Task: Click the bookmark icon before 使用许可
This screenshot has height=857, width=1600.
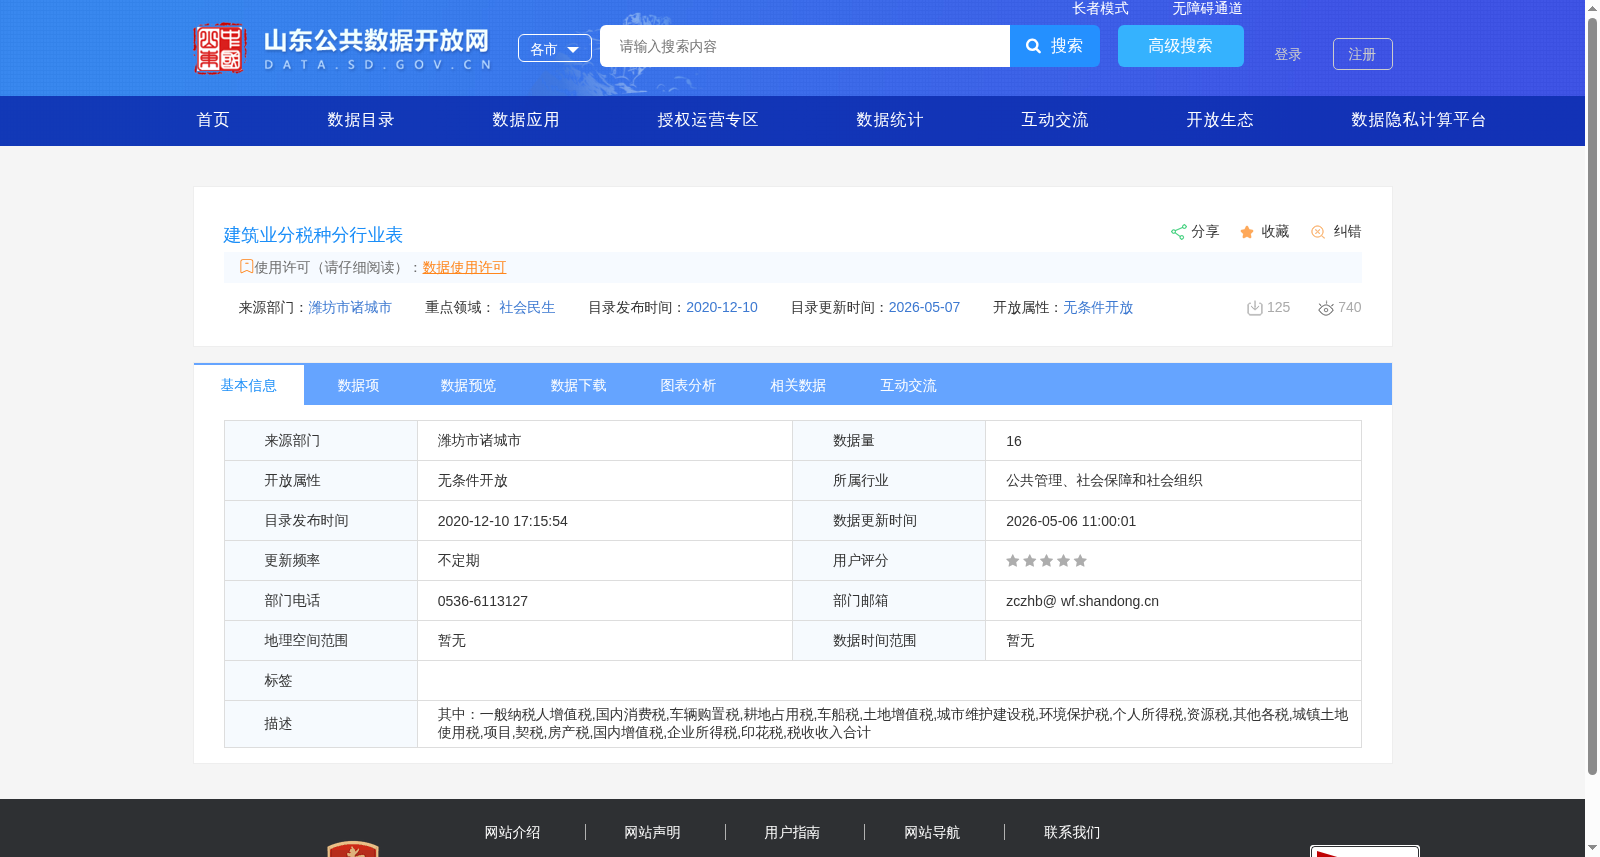Action: click(246, 267)
